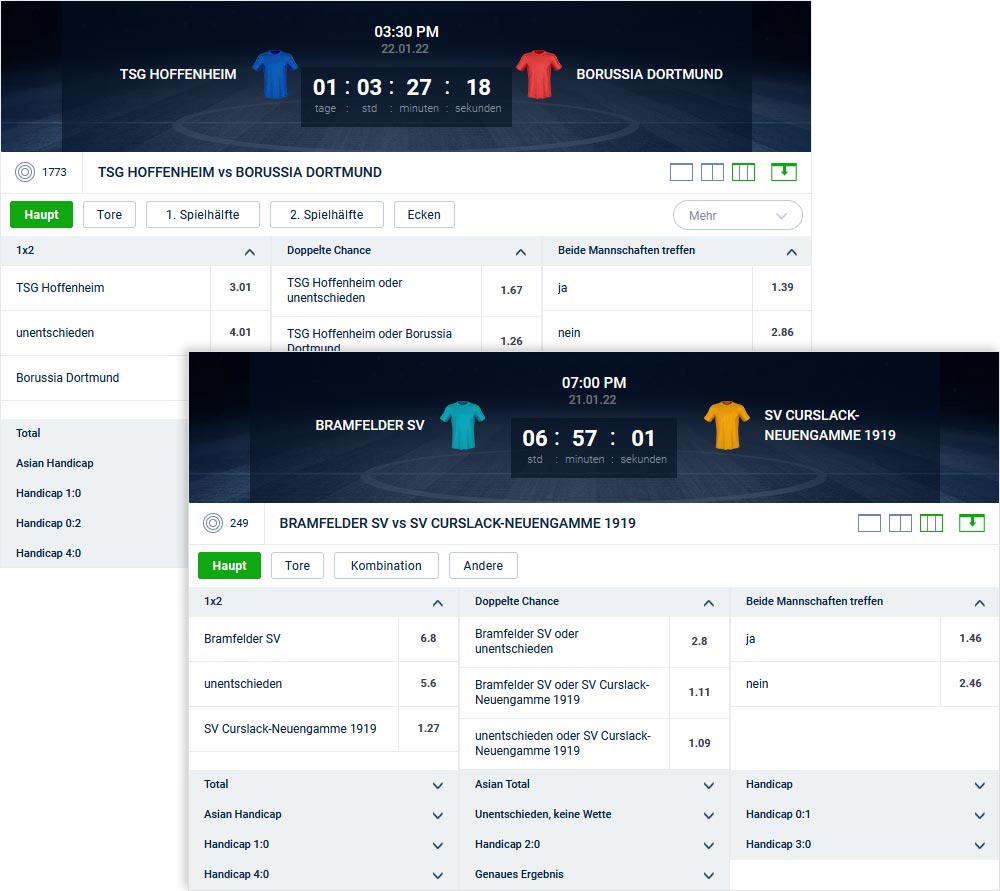
Task: Click SV Curslack yellow jersey icon
Action: [727, 425]
